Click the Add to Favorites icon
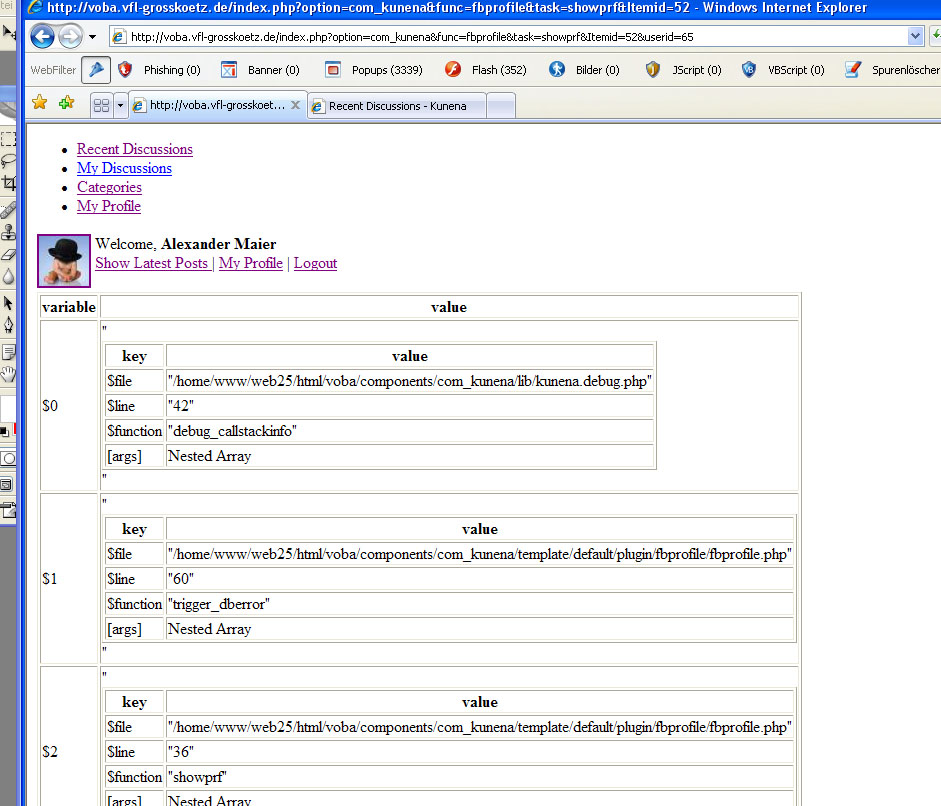Image resolution: width=941 pixels, height=806 pixels. [66, 103]
